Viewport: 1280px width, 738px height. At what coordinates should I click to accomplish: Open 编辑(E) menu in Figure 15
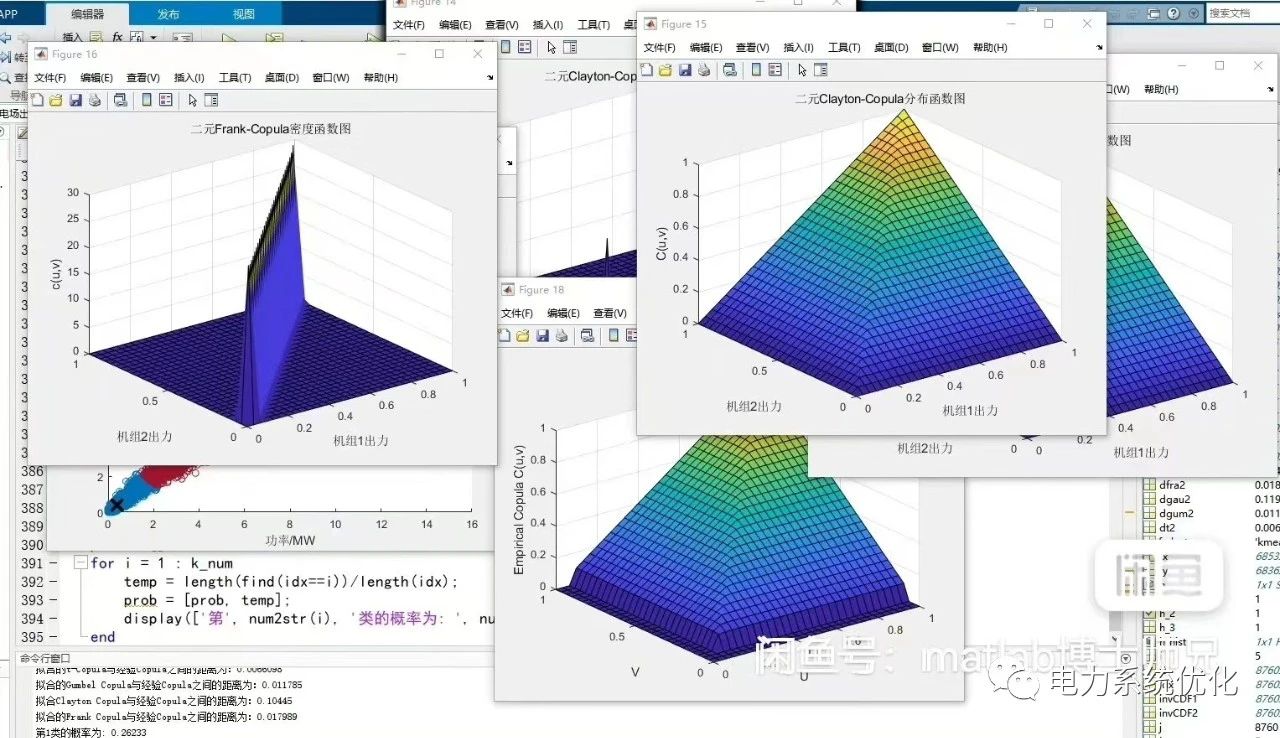pyautogui.click(x=706, y=48)
